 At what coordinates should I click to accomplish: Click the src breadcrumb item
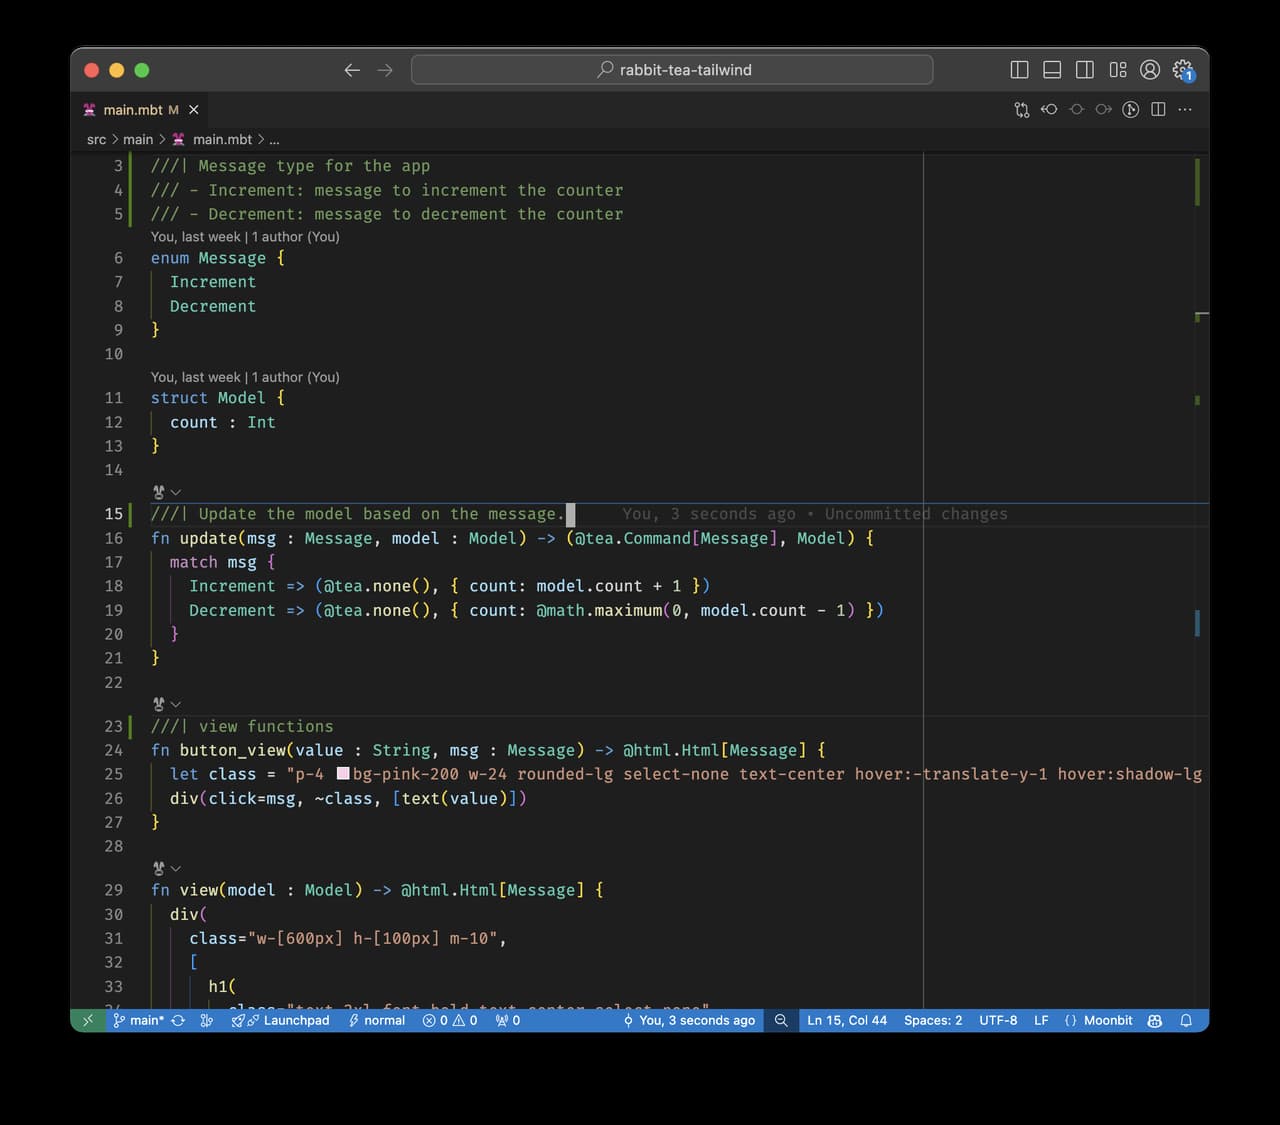tap(96, 140)
